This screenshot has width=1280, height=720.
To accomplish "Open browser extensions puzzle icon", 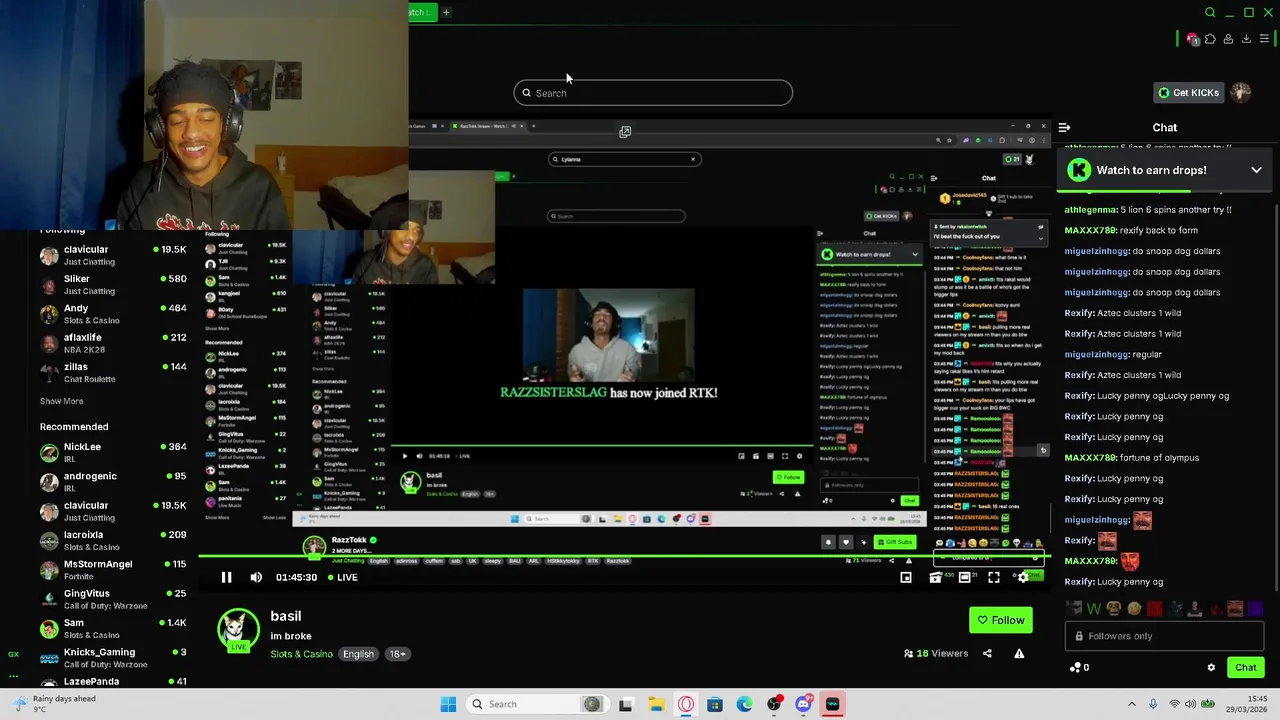I will point(1210,39).
